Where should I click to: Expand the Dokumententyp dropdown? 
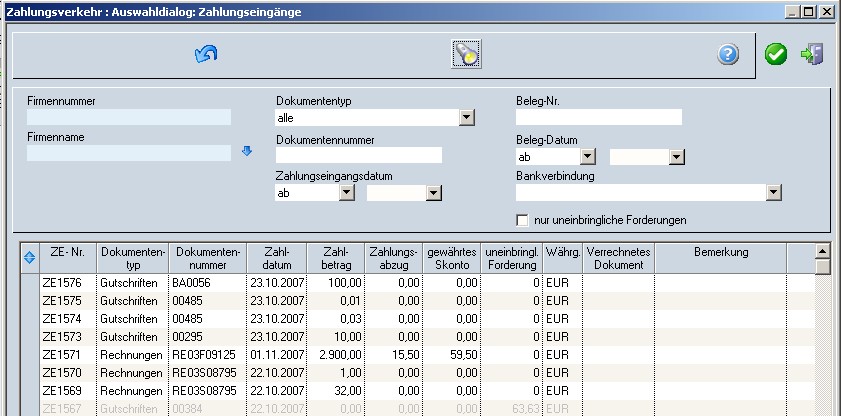click(466, 118)
